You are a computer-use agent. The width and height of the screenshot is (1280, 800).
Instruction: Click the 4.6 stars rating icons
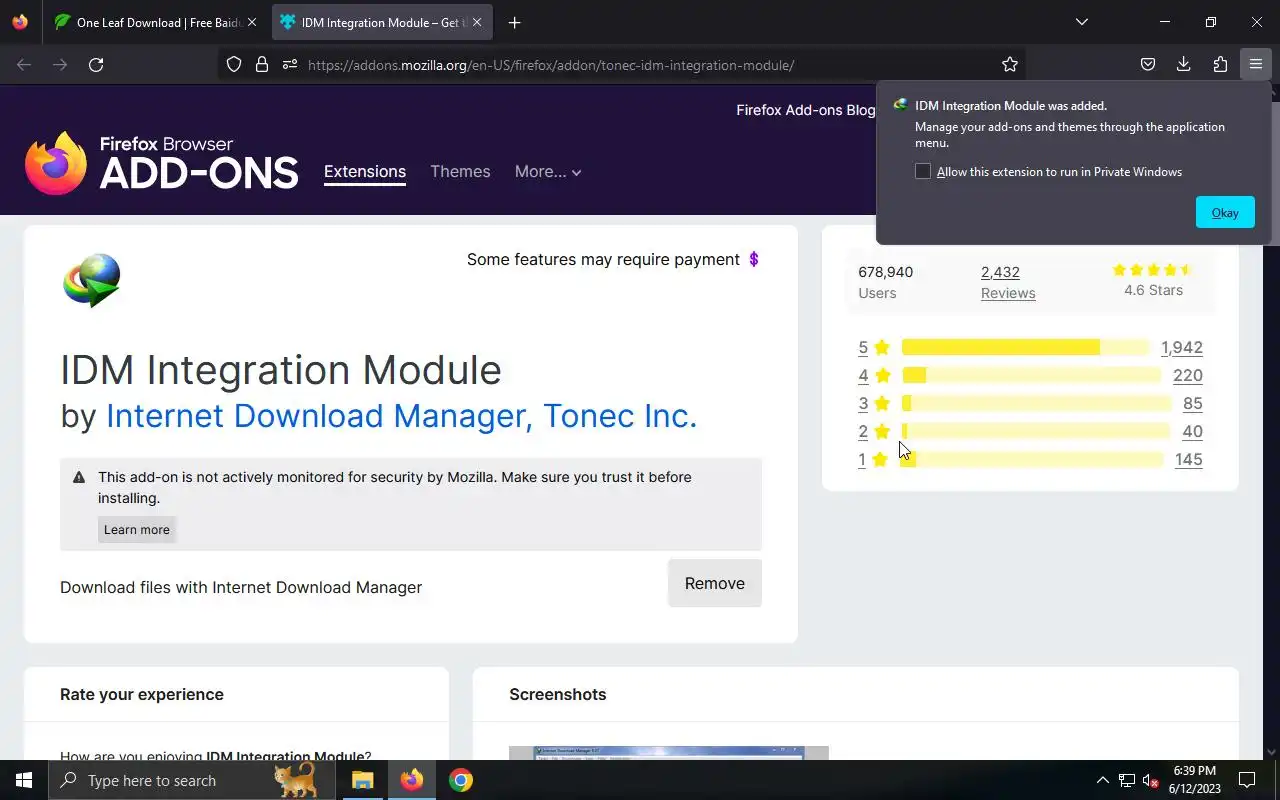point(1153,270)
